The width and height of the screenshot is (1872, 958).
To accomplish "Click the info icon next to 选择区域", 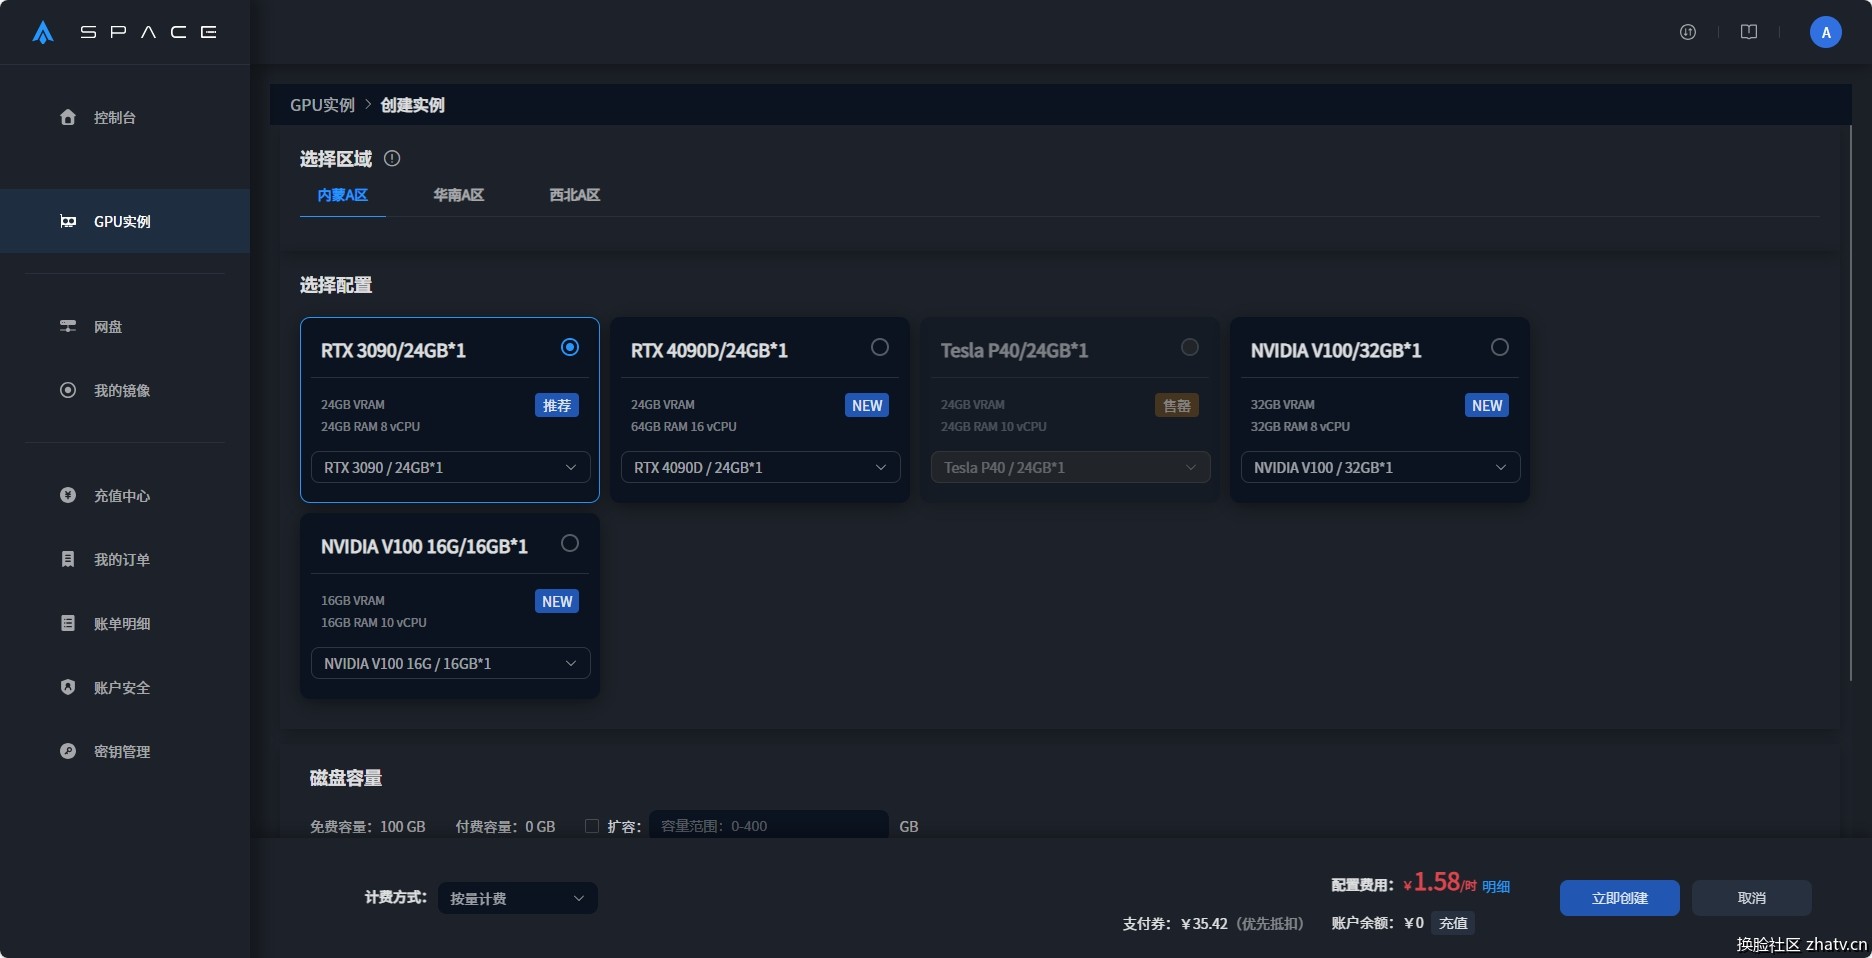I will pos(392,158).
